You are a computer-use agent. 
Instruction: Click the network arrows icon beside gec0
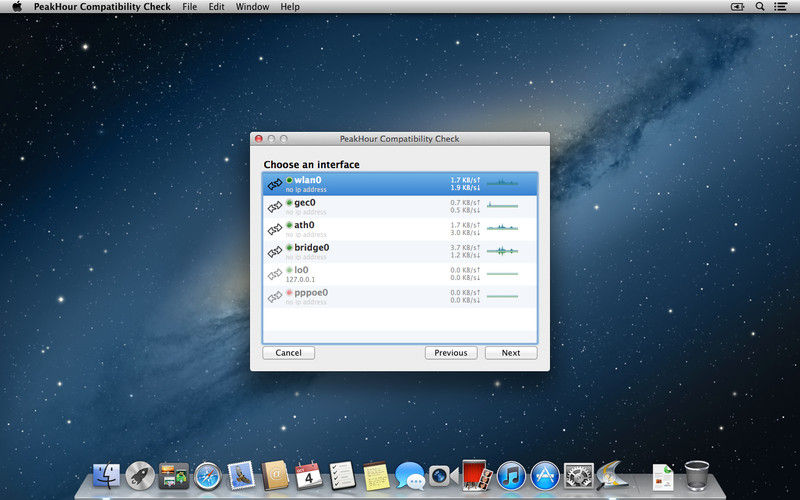[275, 207]
